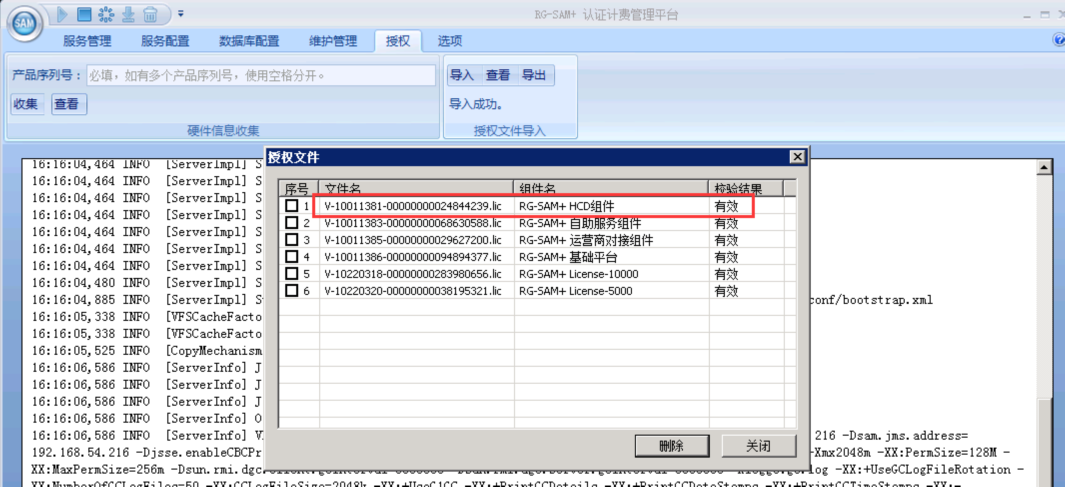Click the start service play icon
This screenshot has width=1066, height=488.
[62, 14]
